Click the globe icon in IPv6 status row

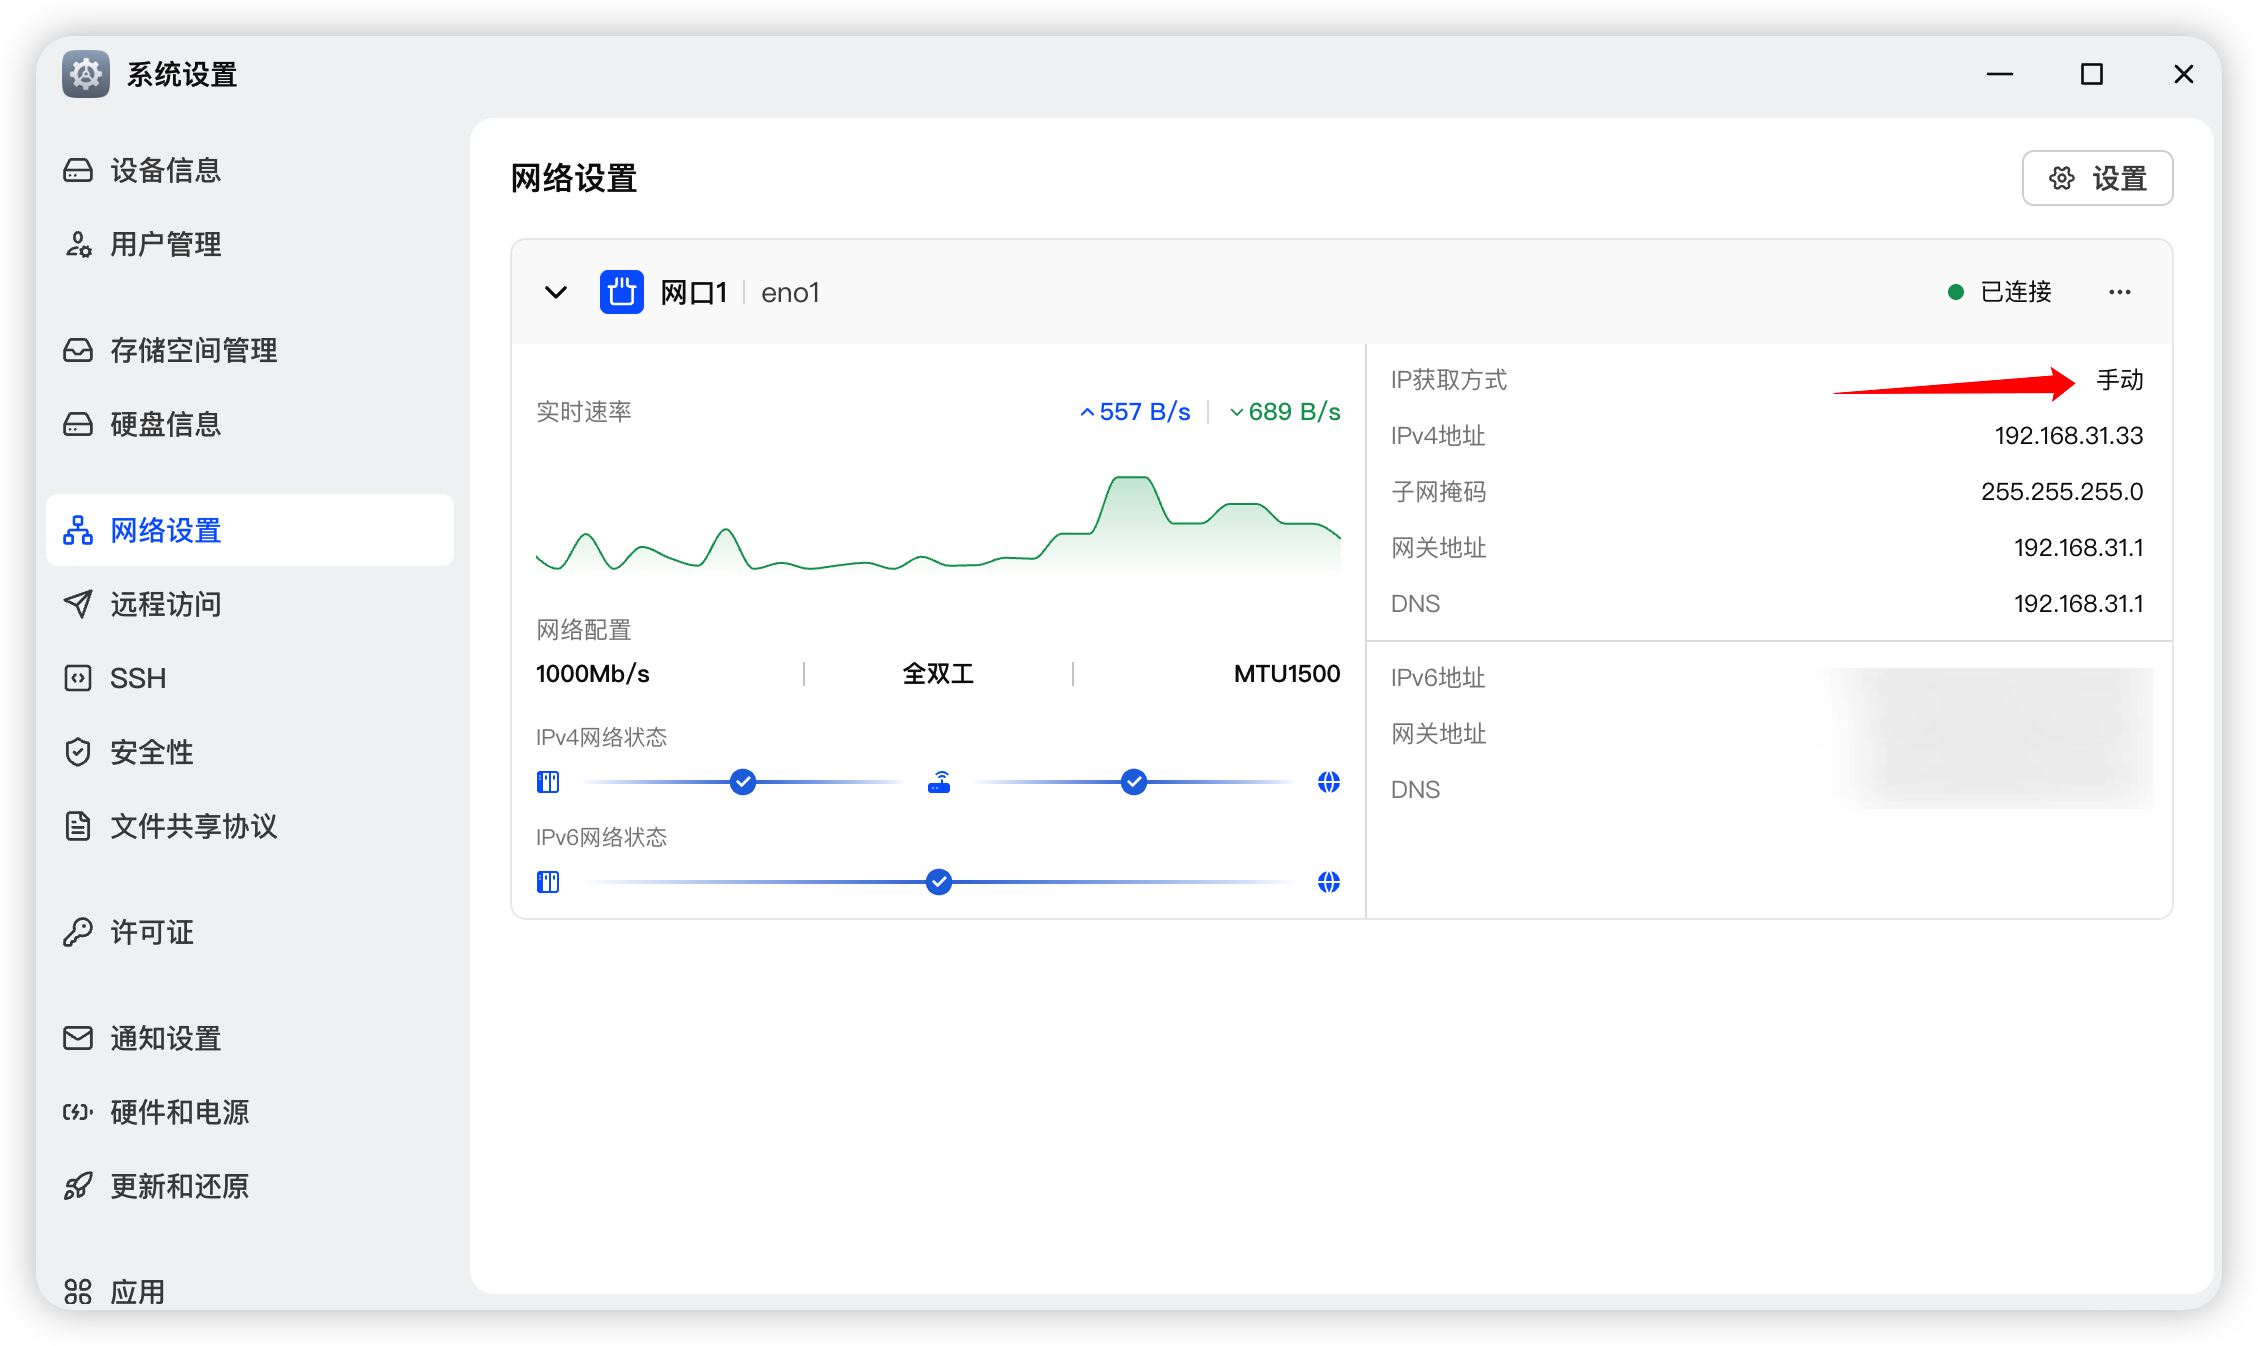[1328, 882]
